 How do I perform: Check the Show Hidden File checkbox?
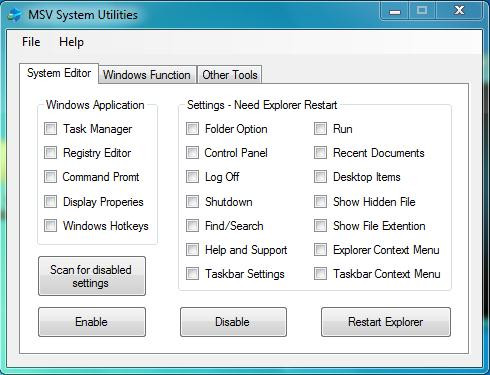tap(320, 201)
